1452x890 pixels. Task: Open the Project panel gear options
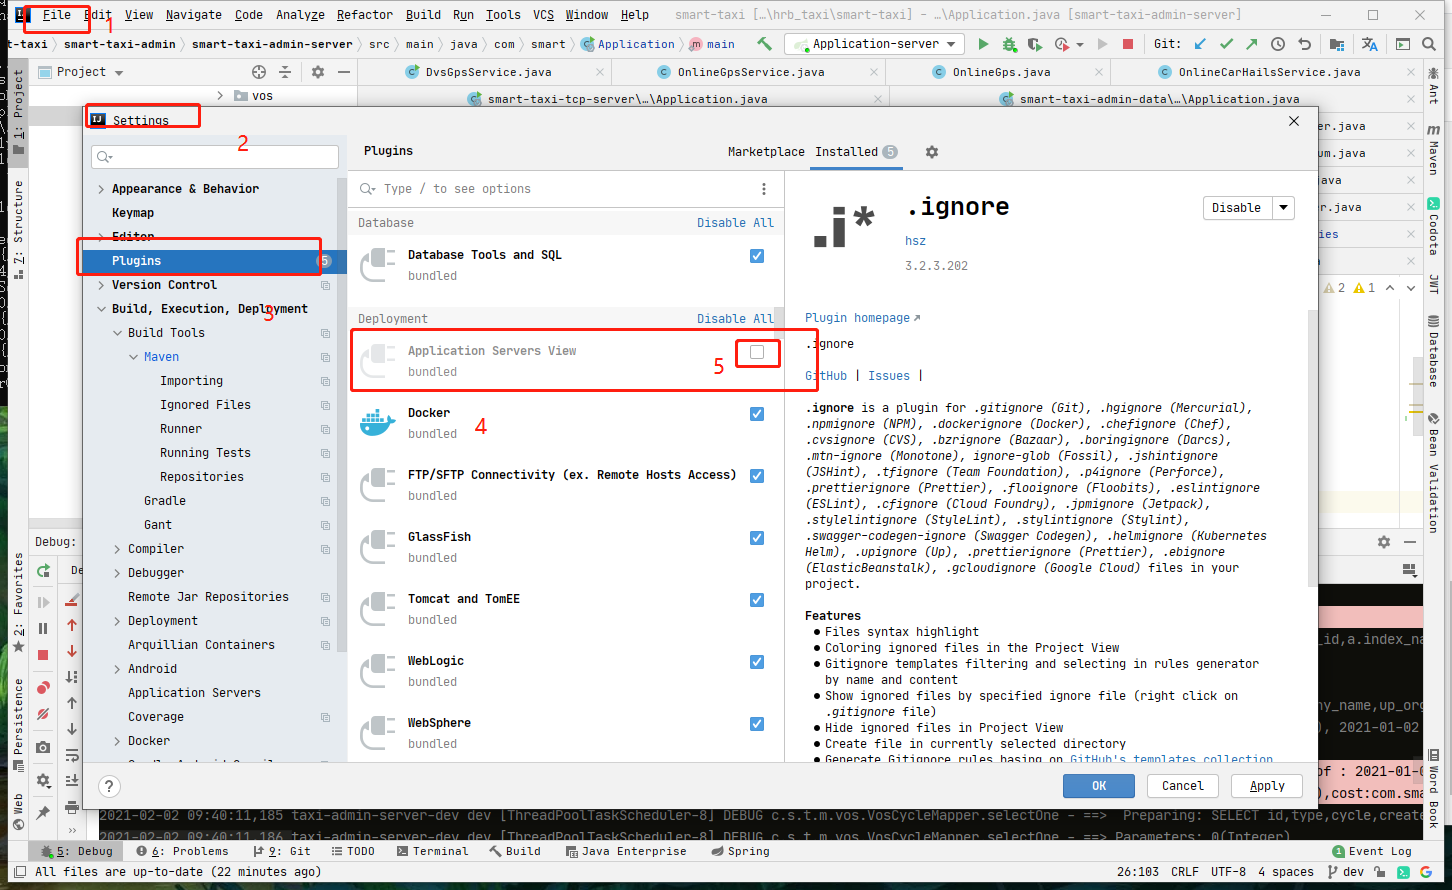click(318, 72)
